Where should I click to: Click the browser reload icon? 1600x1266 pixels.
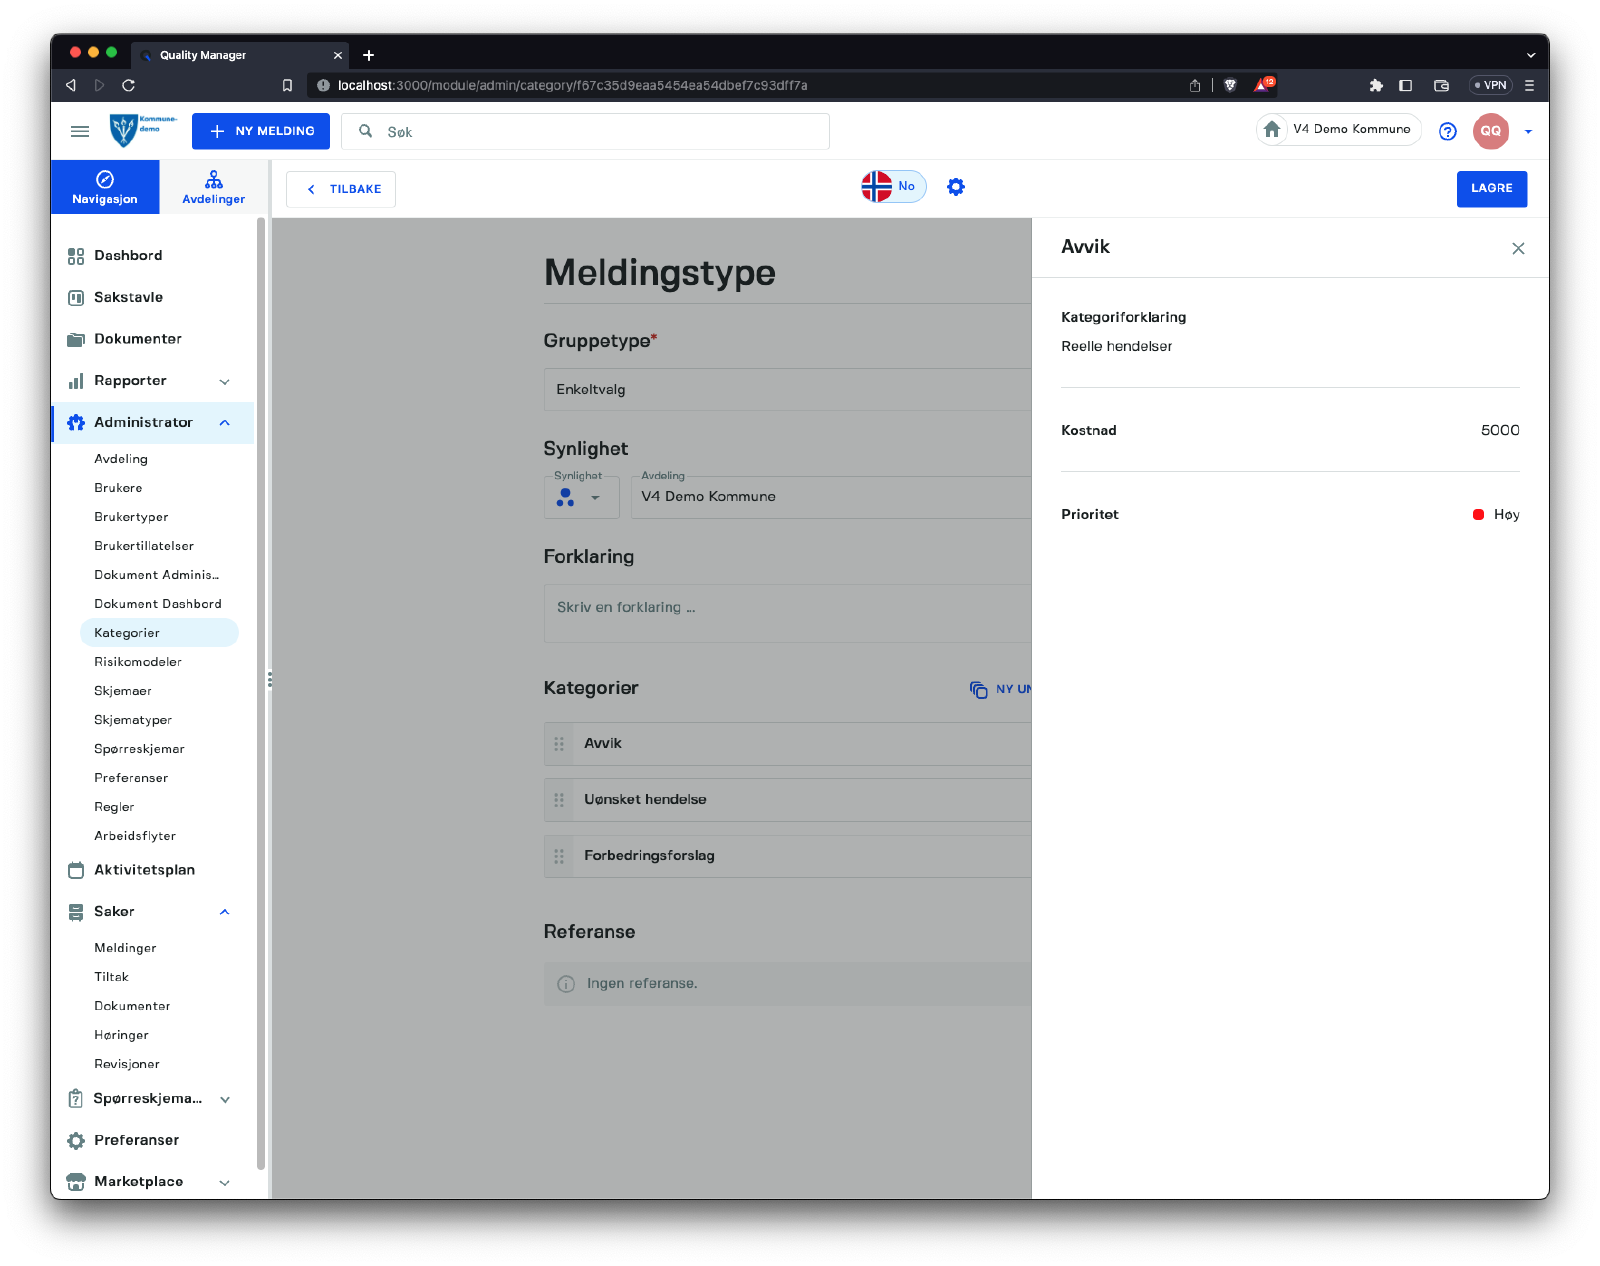[128, 86]
